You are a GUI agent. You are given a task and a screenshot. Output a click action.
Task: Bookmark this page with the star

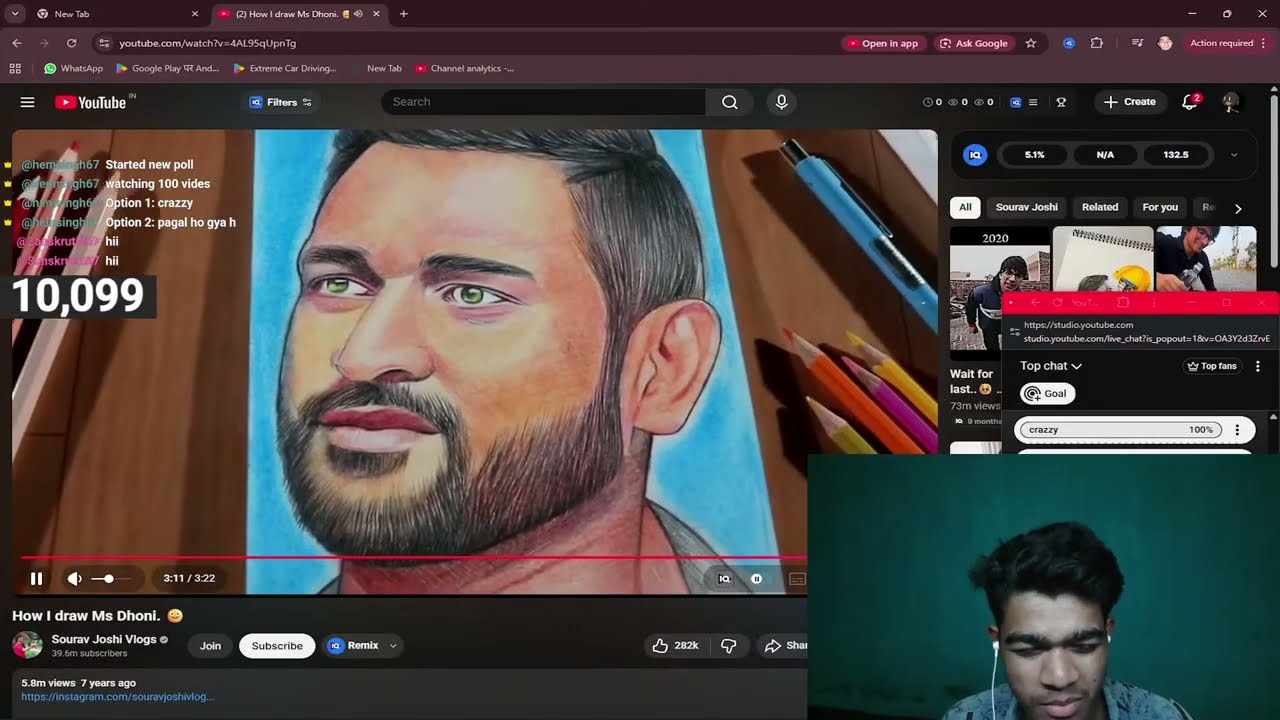point(1031,43)
